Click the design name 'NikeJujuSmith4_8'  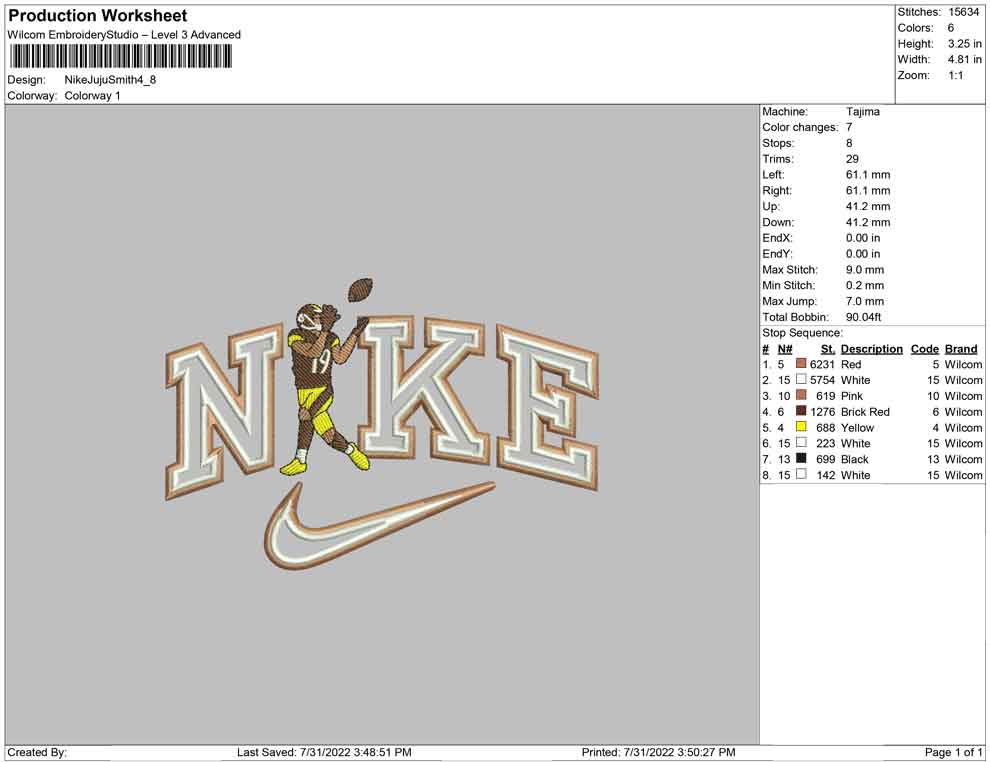(x=110, y=80)
